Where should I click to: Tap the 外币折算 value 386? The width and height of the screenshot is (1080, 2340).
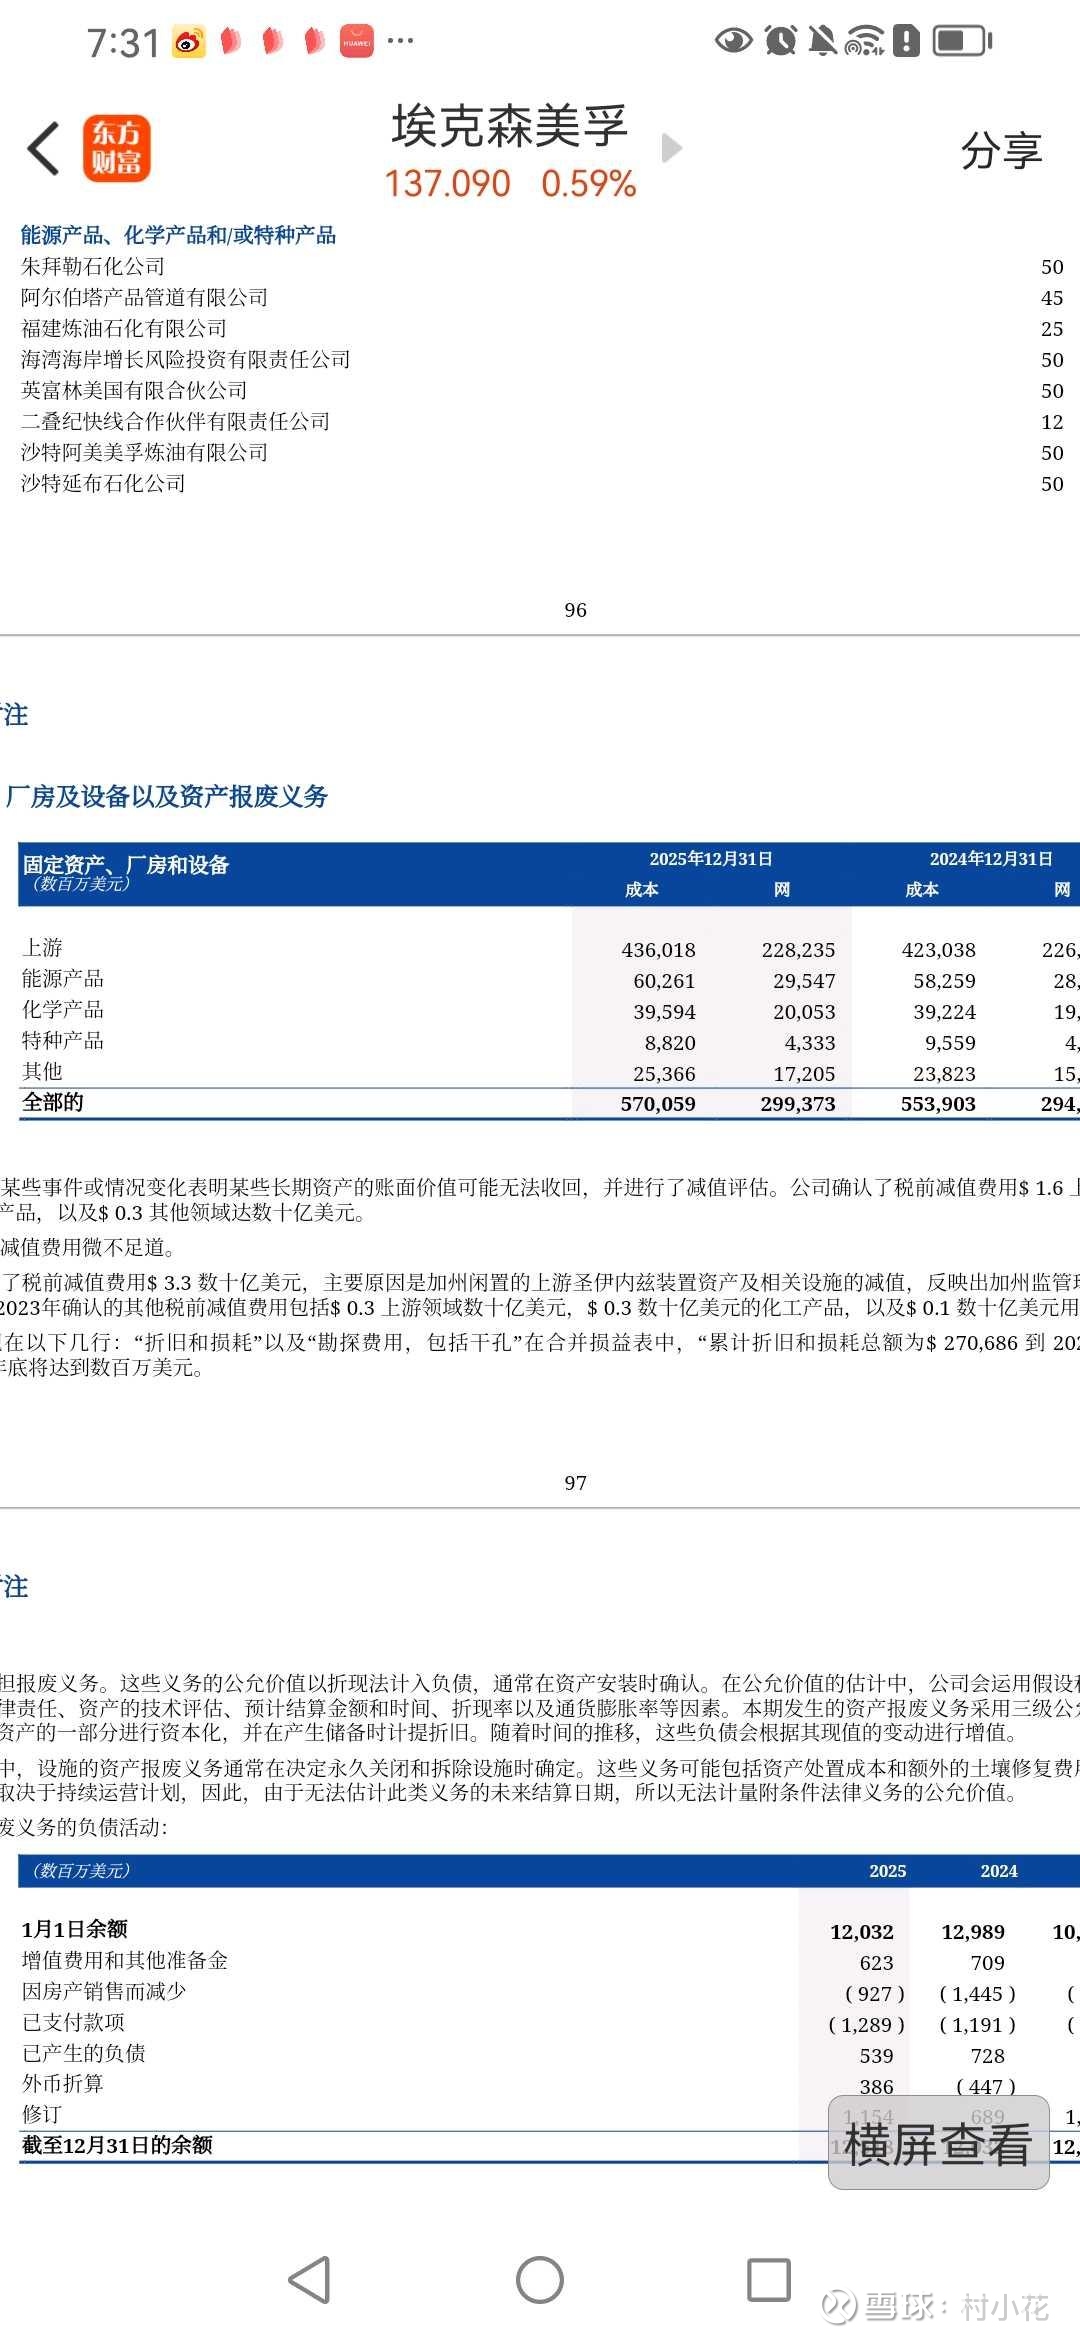point(876,2087)
